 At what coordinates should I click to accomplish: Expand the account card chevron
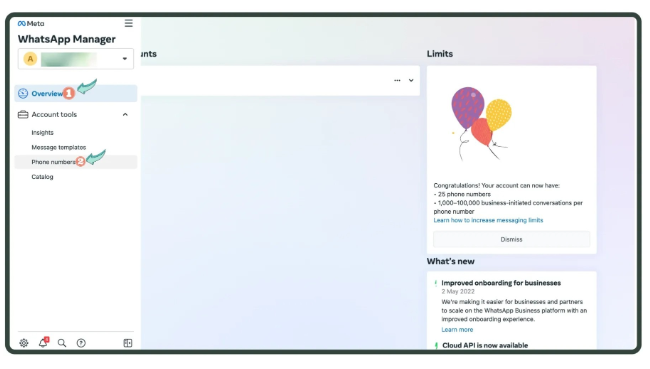pyautogui.click(x=411, y=80)
